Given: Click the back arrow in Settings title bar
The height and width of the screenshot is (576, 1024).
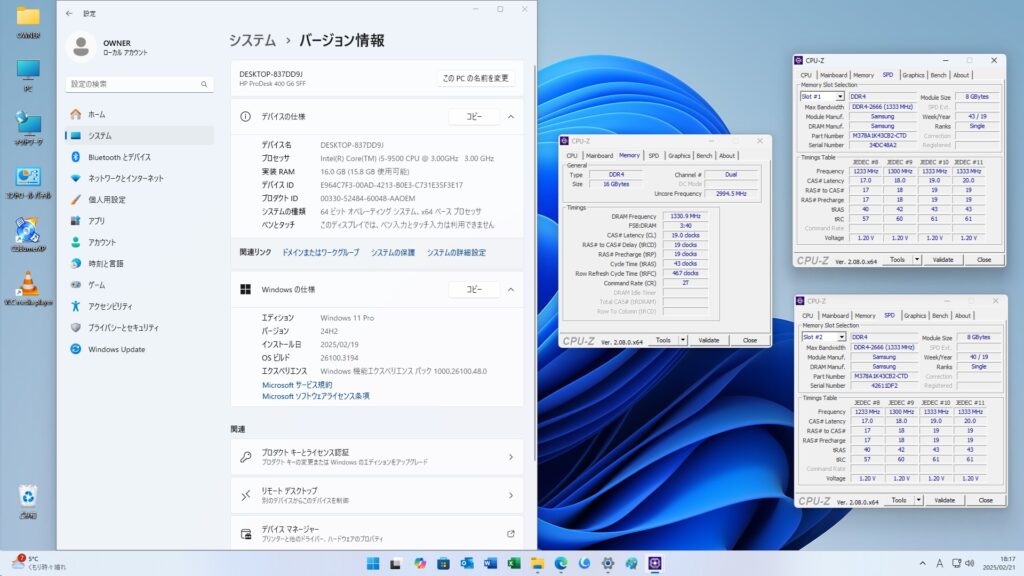Looking at the screenshot, I should (x=68, y=13).
